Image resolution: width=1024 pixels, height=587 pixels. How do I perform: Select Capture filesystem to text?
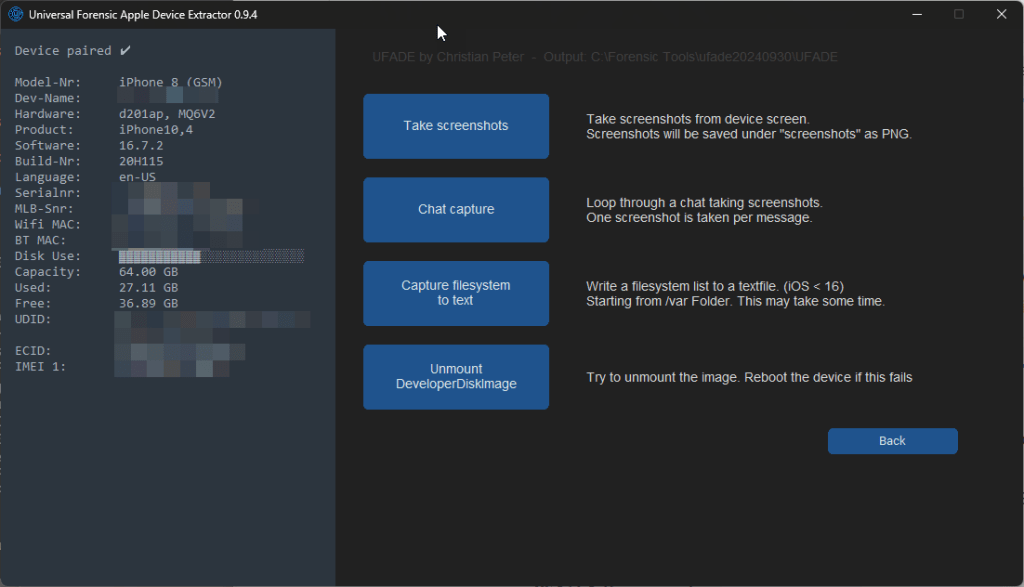456,293
